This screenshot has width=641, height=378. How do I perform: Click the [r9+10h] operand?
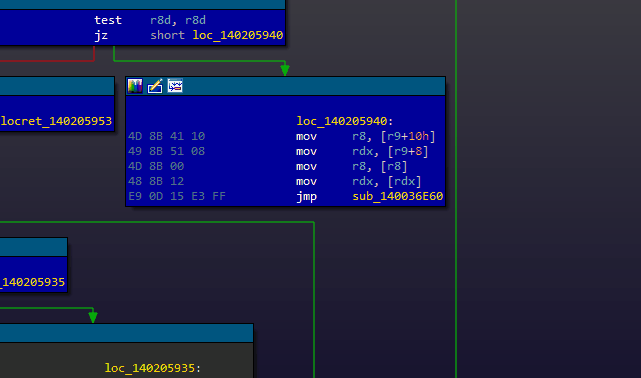(x=408, y=136)
